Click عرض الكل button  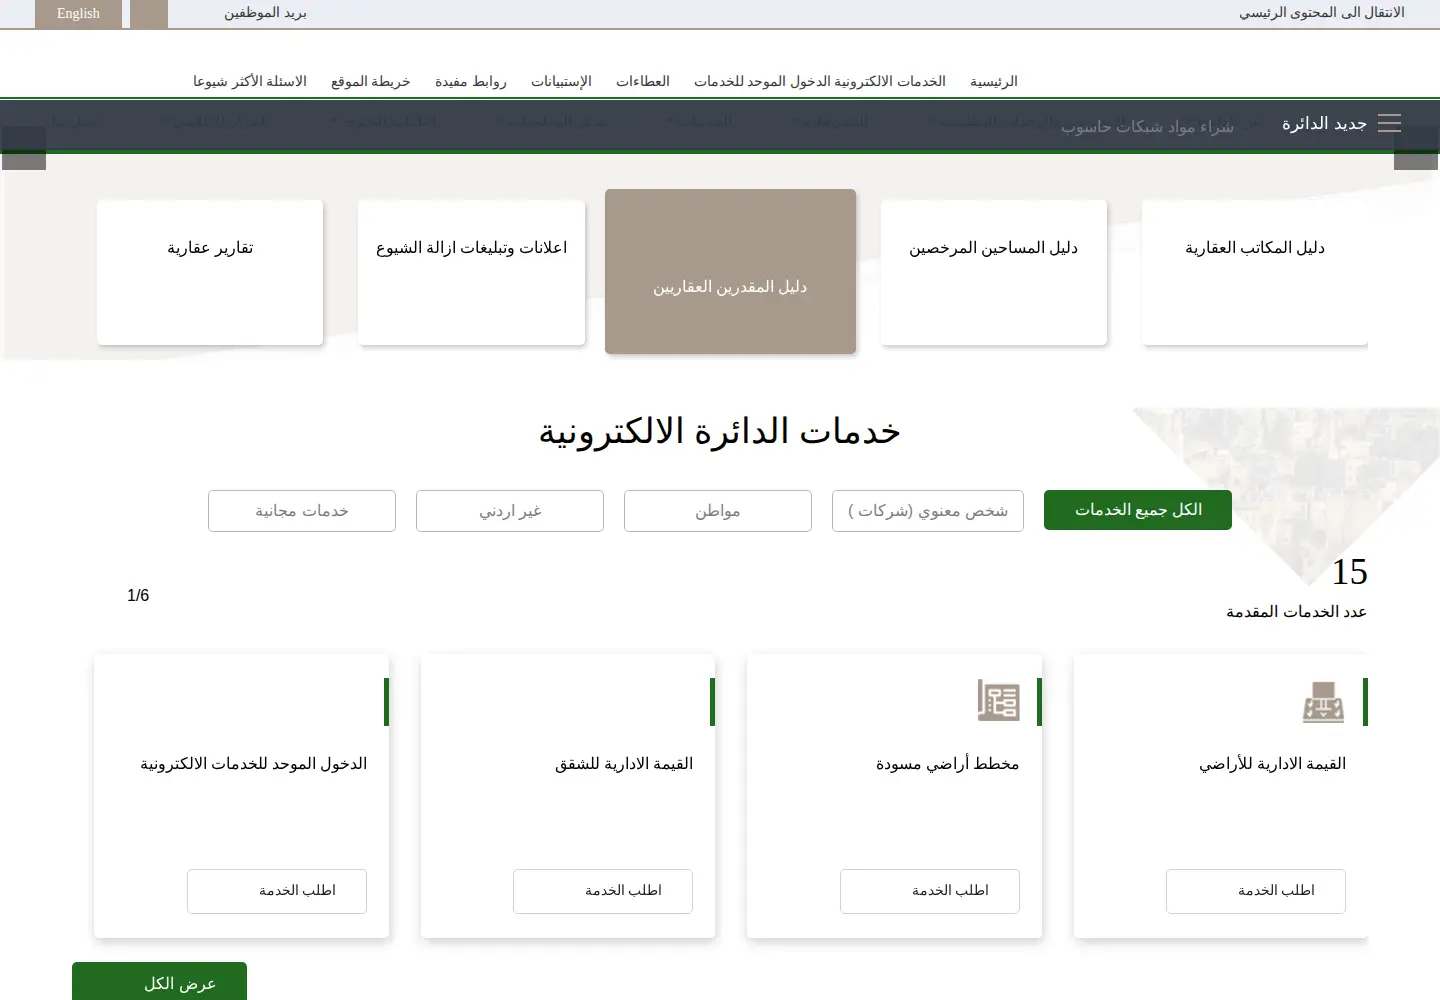pyautogui.click(x=159, y=982)
